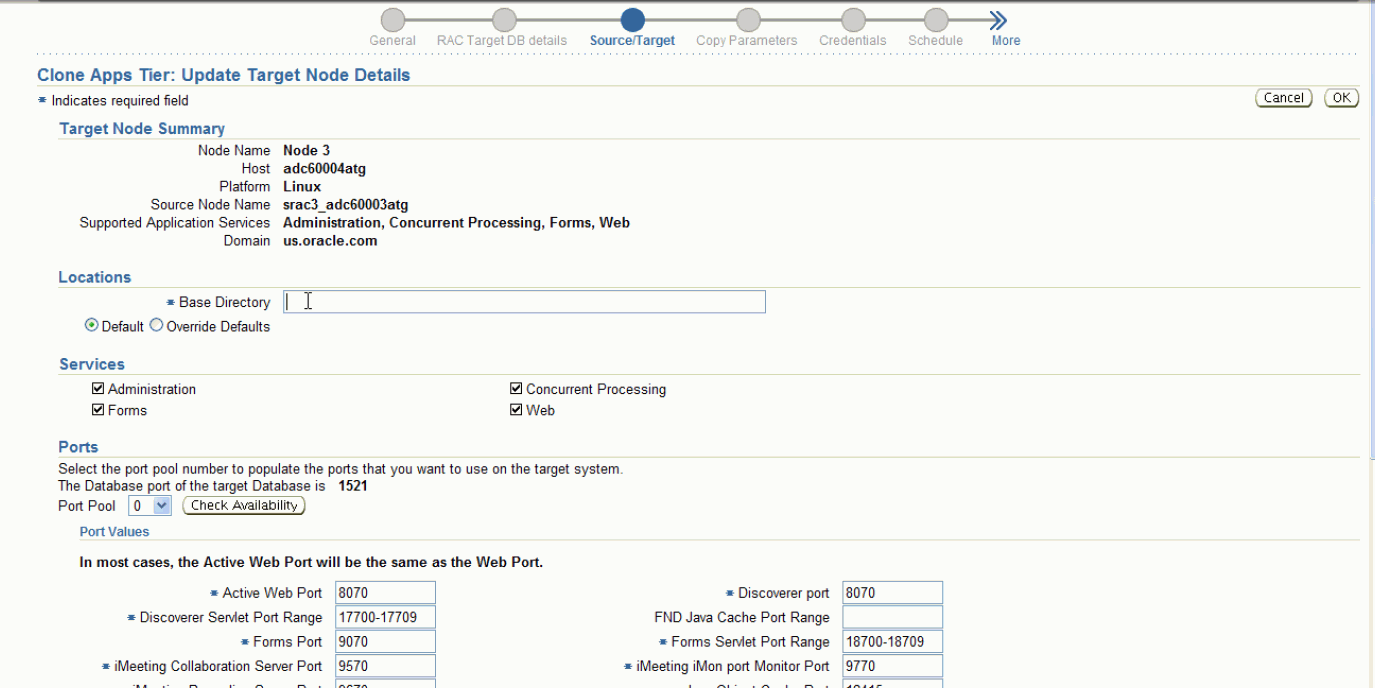Open the Port Pool dropdown
This screenshot has width=1375, height=688.
150,506
